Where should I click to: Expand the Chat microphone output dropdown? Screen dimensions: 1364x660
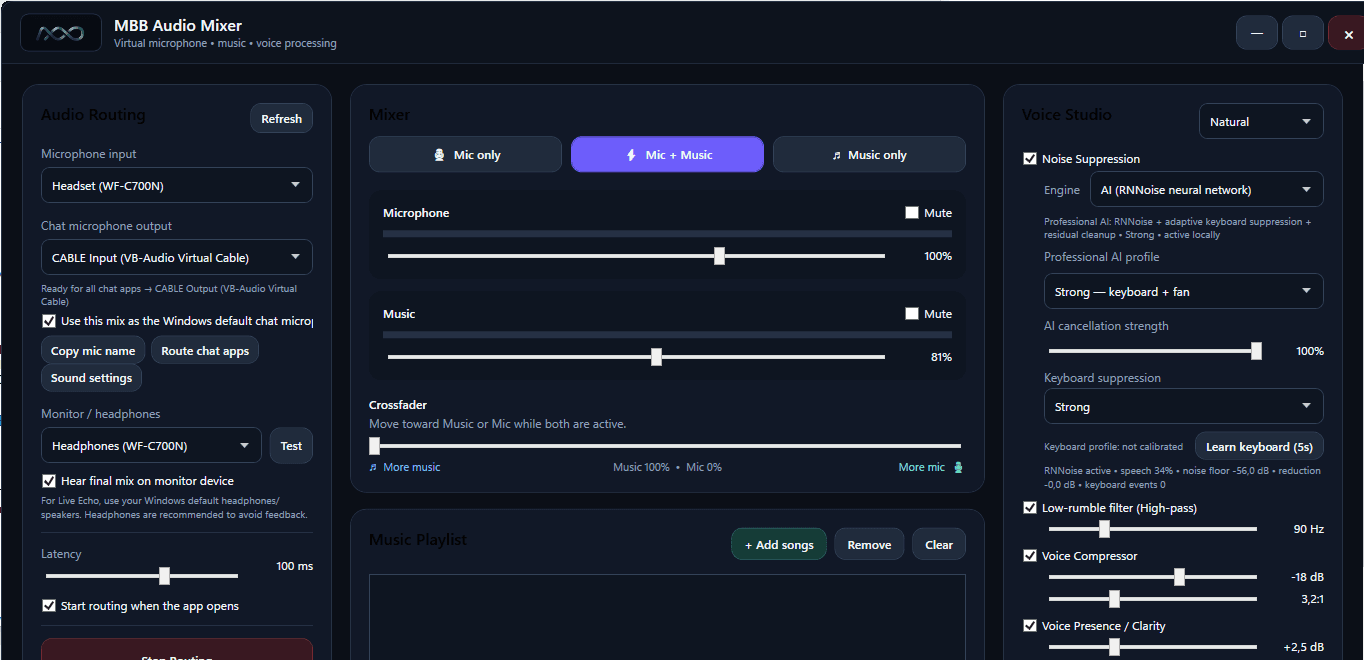tap(177, 257)
